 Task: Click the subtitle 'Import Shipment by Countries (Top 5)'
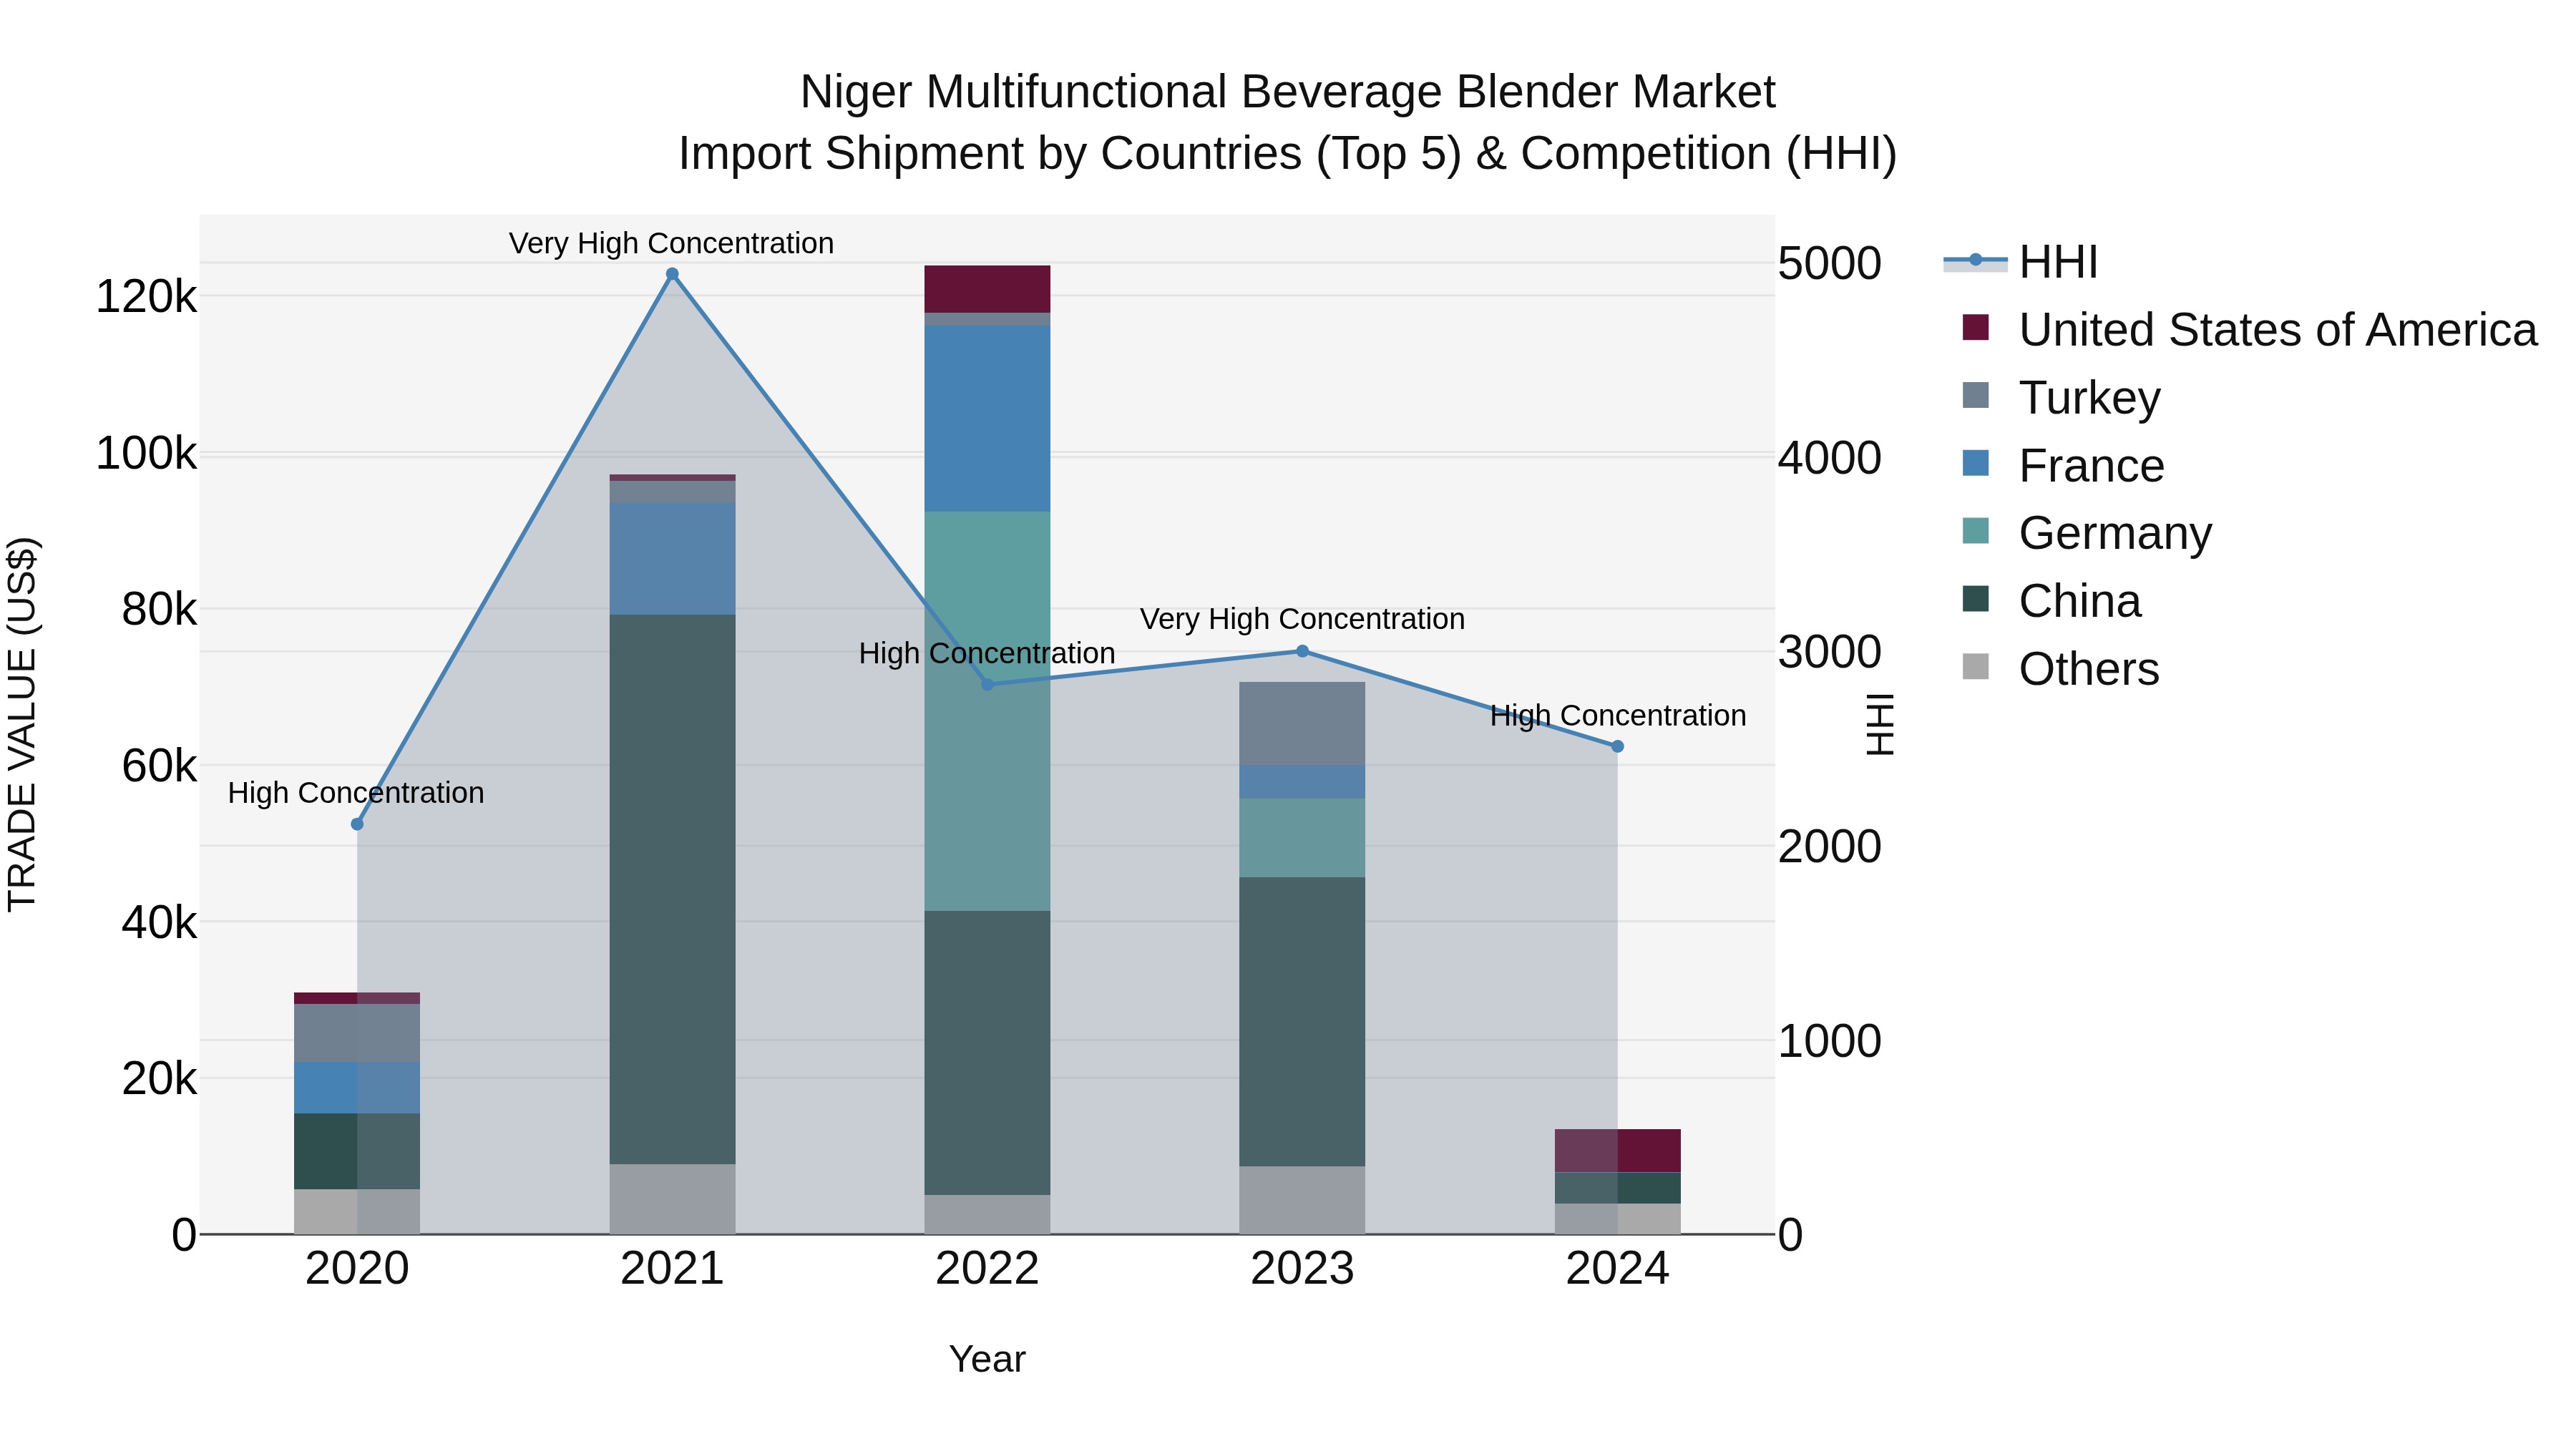point(1070,154)
